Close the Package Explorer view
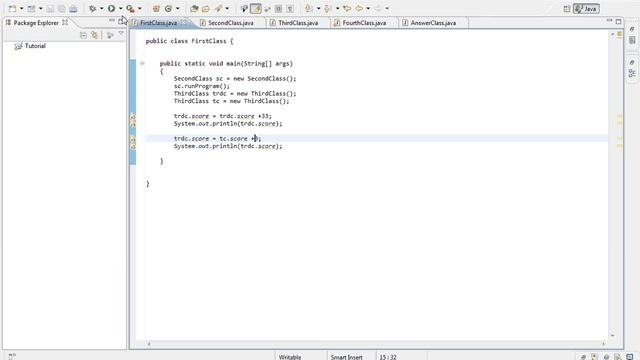Screen dimensions: 640x360 [x=65, y=22]
